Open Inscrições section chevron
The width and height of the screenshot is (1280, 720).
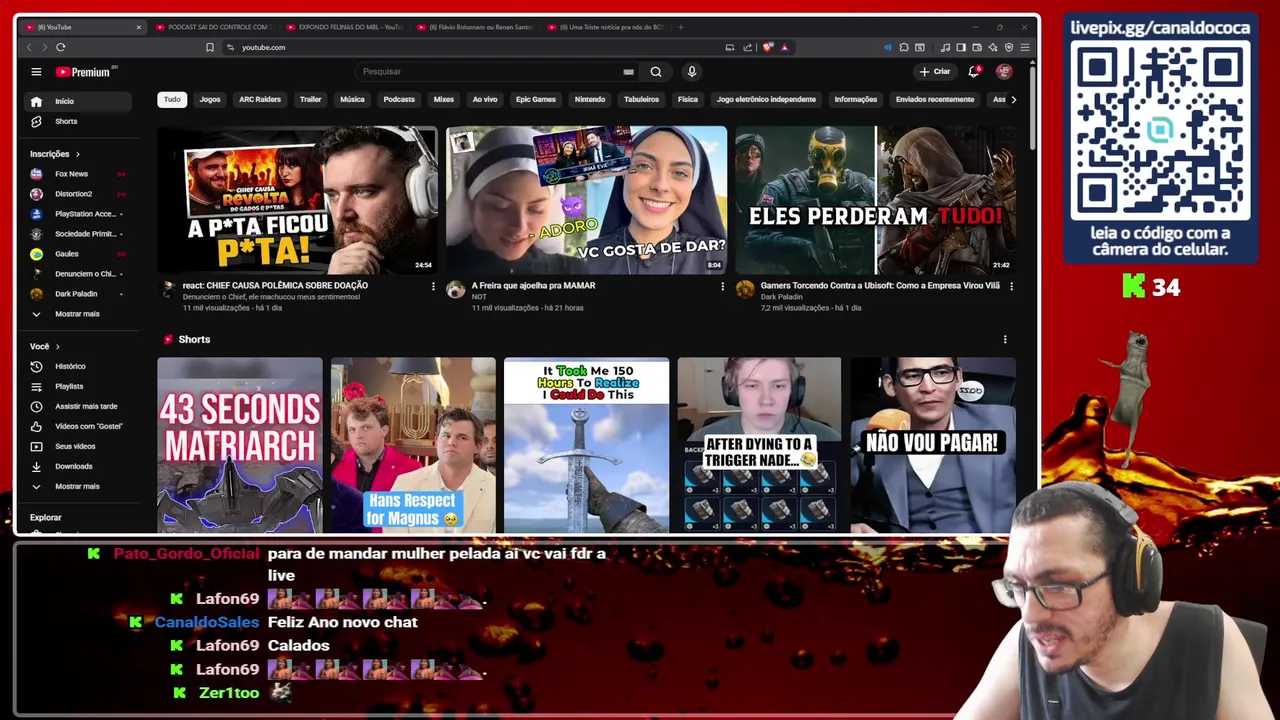(x=77, y=154)
